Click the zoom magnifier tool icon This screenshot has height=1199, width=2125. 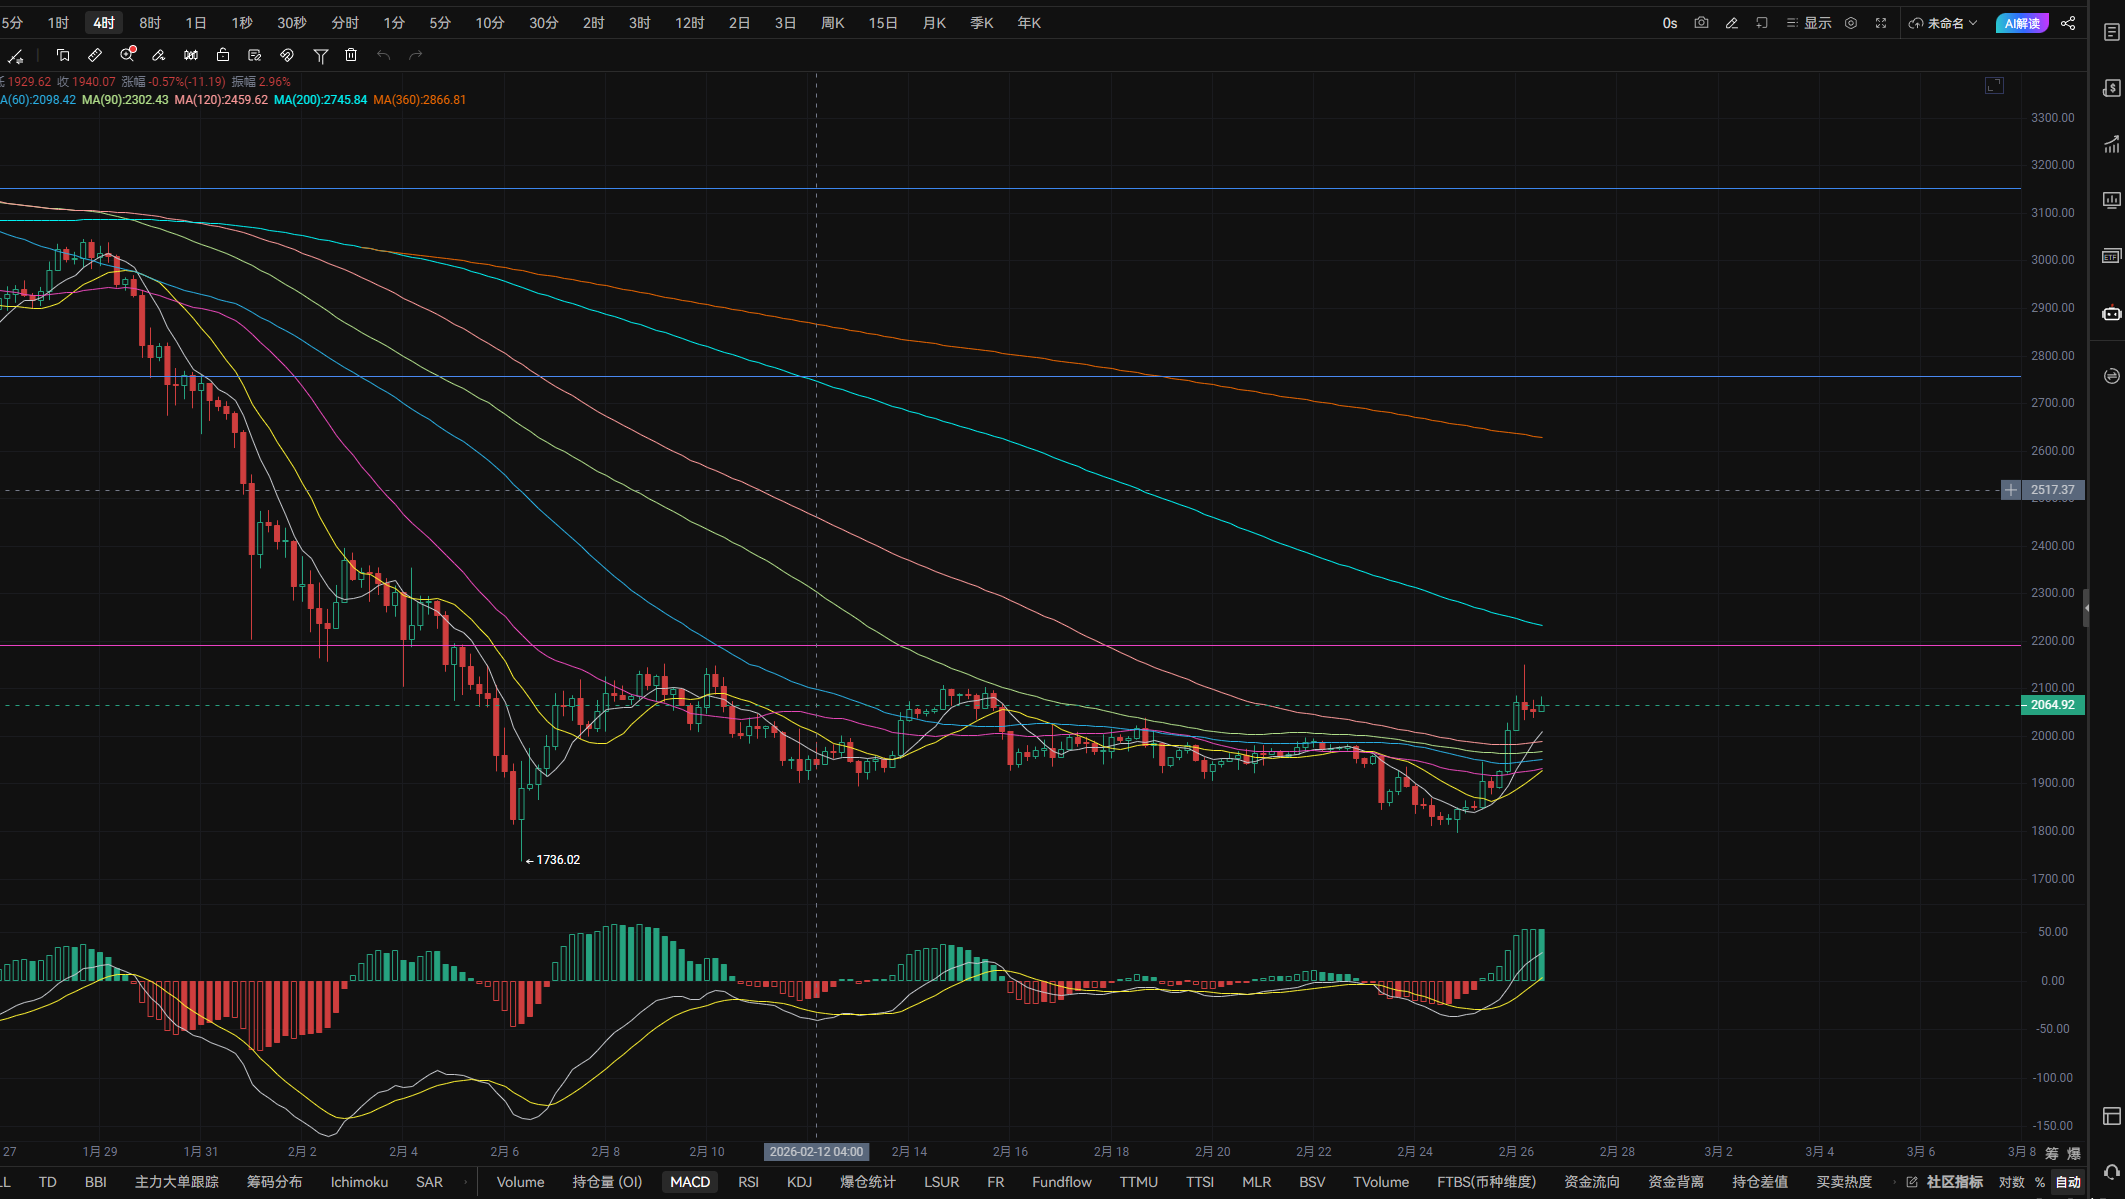click(127, 55)
